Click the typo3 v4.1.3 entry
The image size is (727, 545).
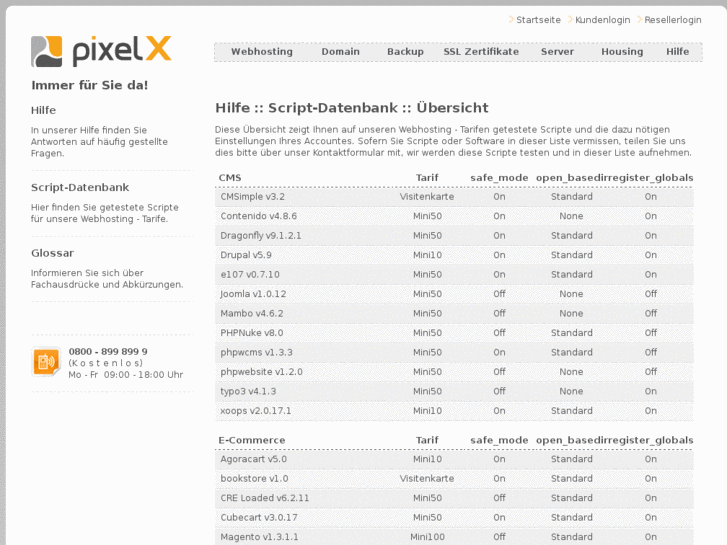tap(248, 391)
